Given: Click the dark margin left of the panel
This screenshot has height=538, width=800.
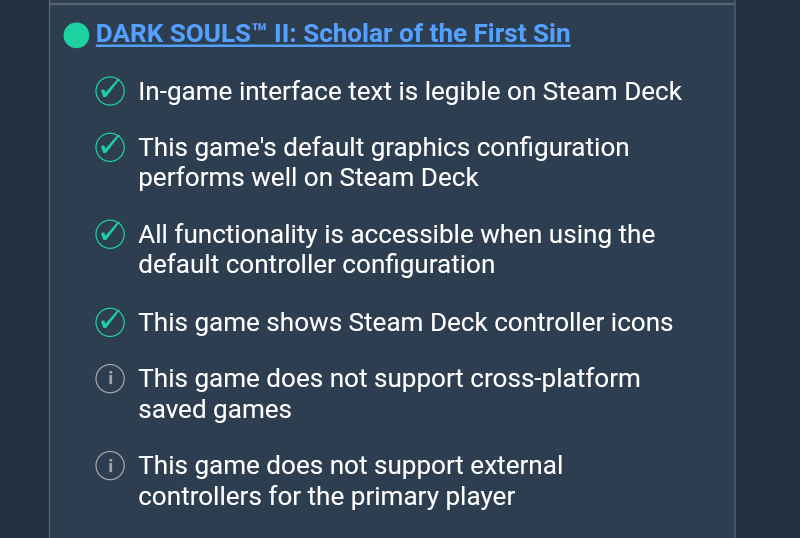Looking at the screenshot, I should 24,270.
